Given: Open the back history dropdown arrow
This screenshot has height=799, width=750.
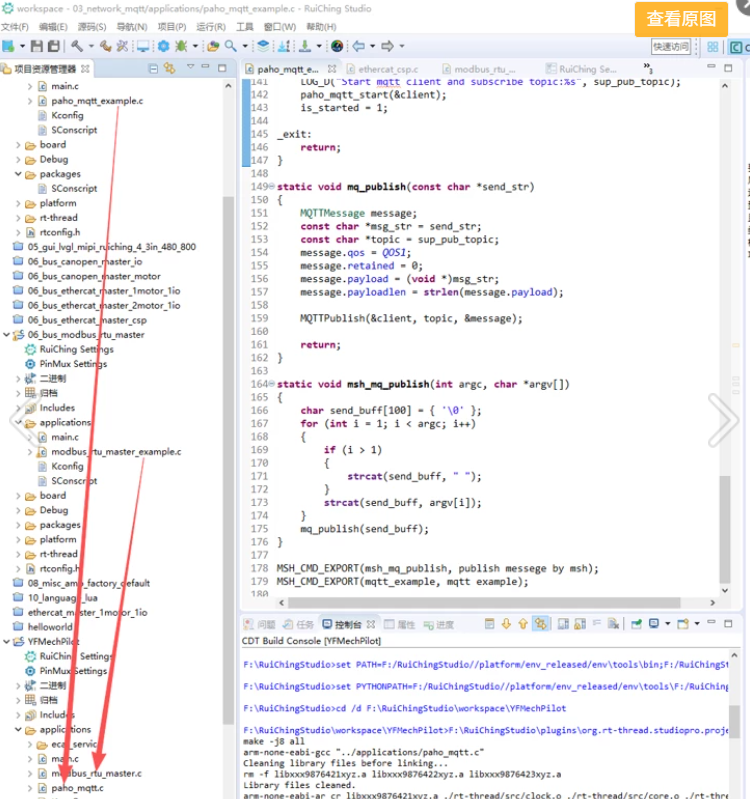Looking at the screenshot, I should pyautogui.click(x=372, y=46).
